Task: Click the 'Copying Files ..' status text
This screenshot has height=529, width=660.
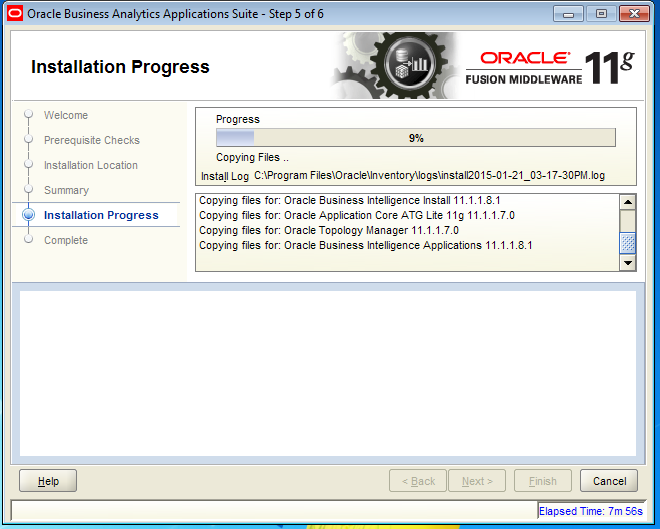Action: pos(252,157)
